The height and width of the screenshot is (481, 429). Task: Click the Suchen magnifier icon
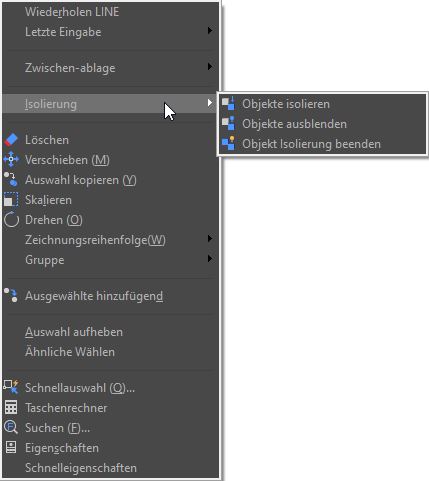click(11, 427)
